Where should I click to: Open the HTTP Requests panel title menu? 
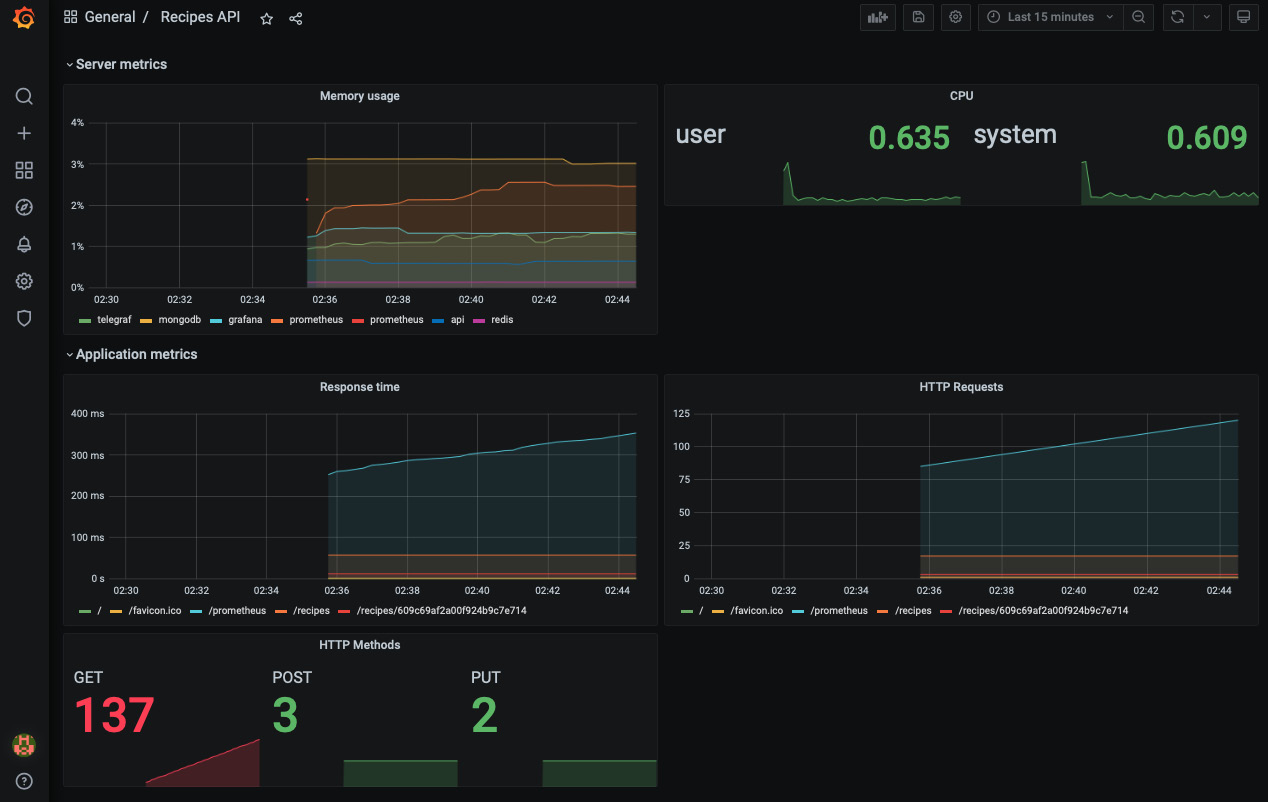coord(961,387)
